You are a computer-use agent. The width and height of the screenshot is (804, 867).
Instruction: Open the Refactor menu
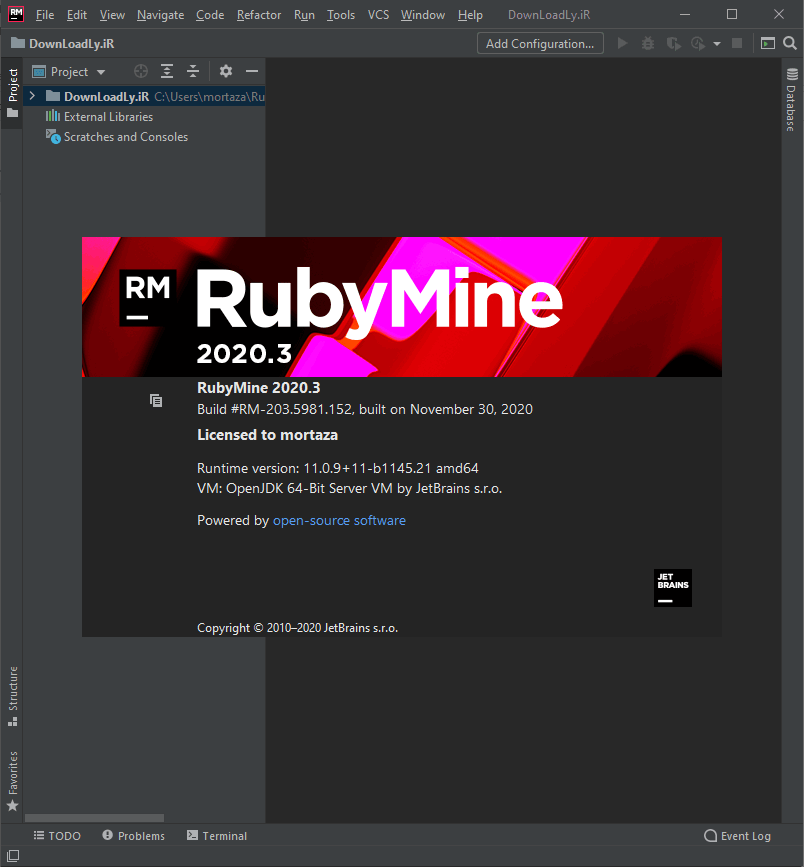click(259, 15)
